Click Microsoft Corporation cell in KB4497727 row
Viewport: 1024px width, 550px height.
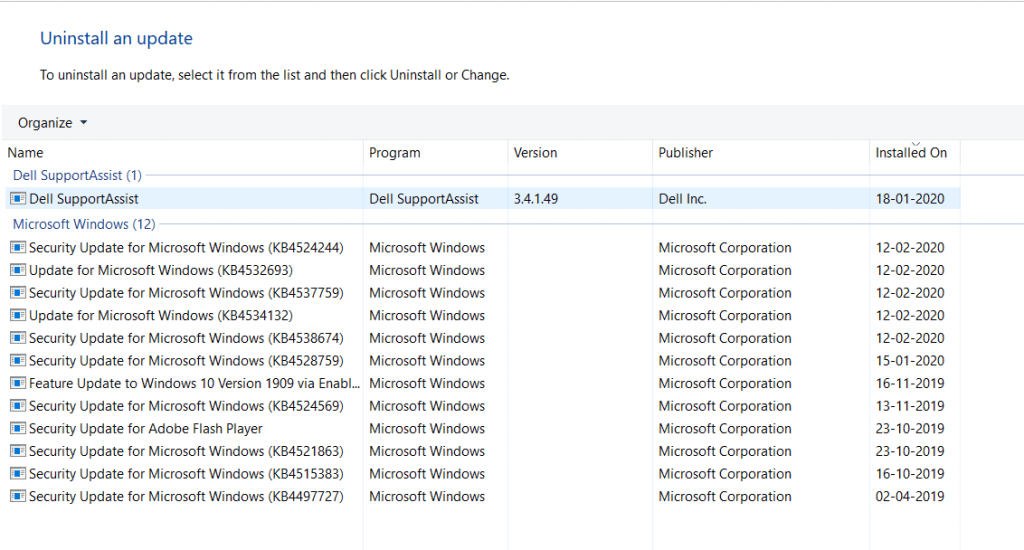pyautogui.click(x=725, y=496)
